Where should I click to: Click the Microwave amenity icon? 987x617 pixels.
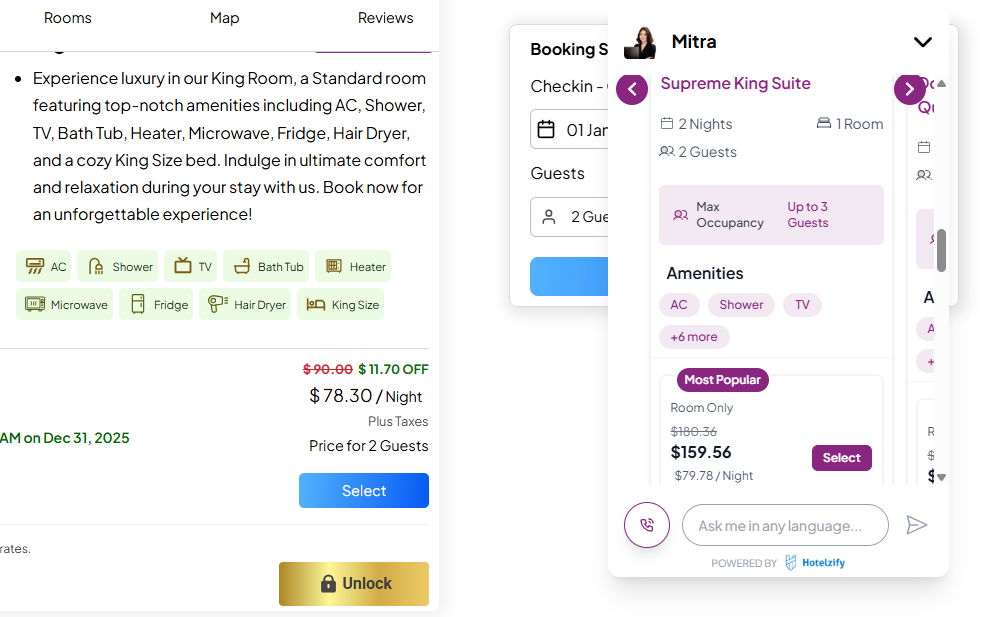35,304
